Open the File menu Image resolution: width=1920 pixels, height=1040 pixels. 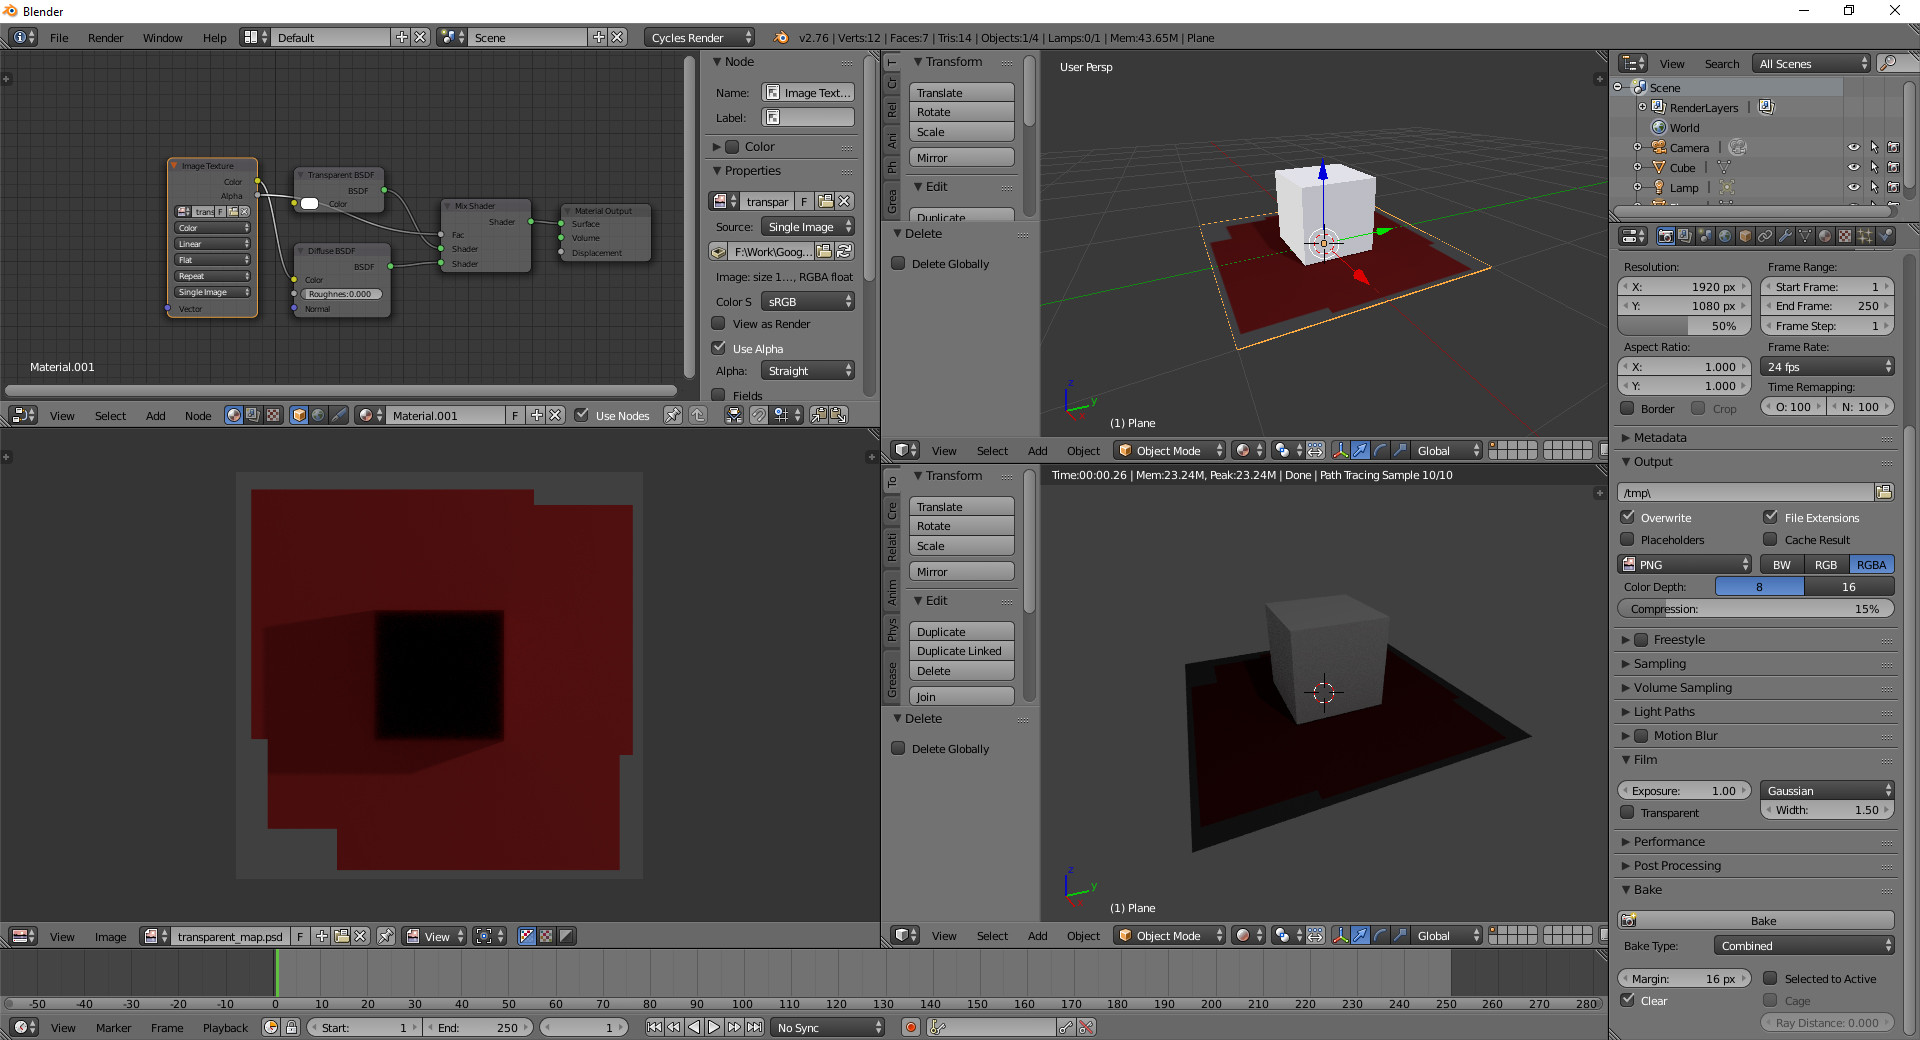(x=59, y=38)
